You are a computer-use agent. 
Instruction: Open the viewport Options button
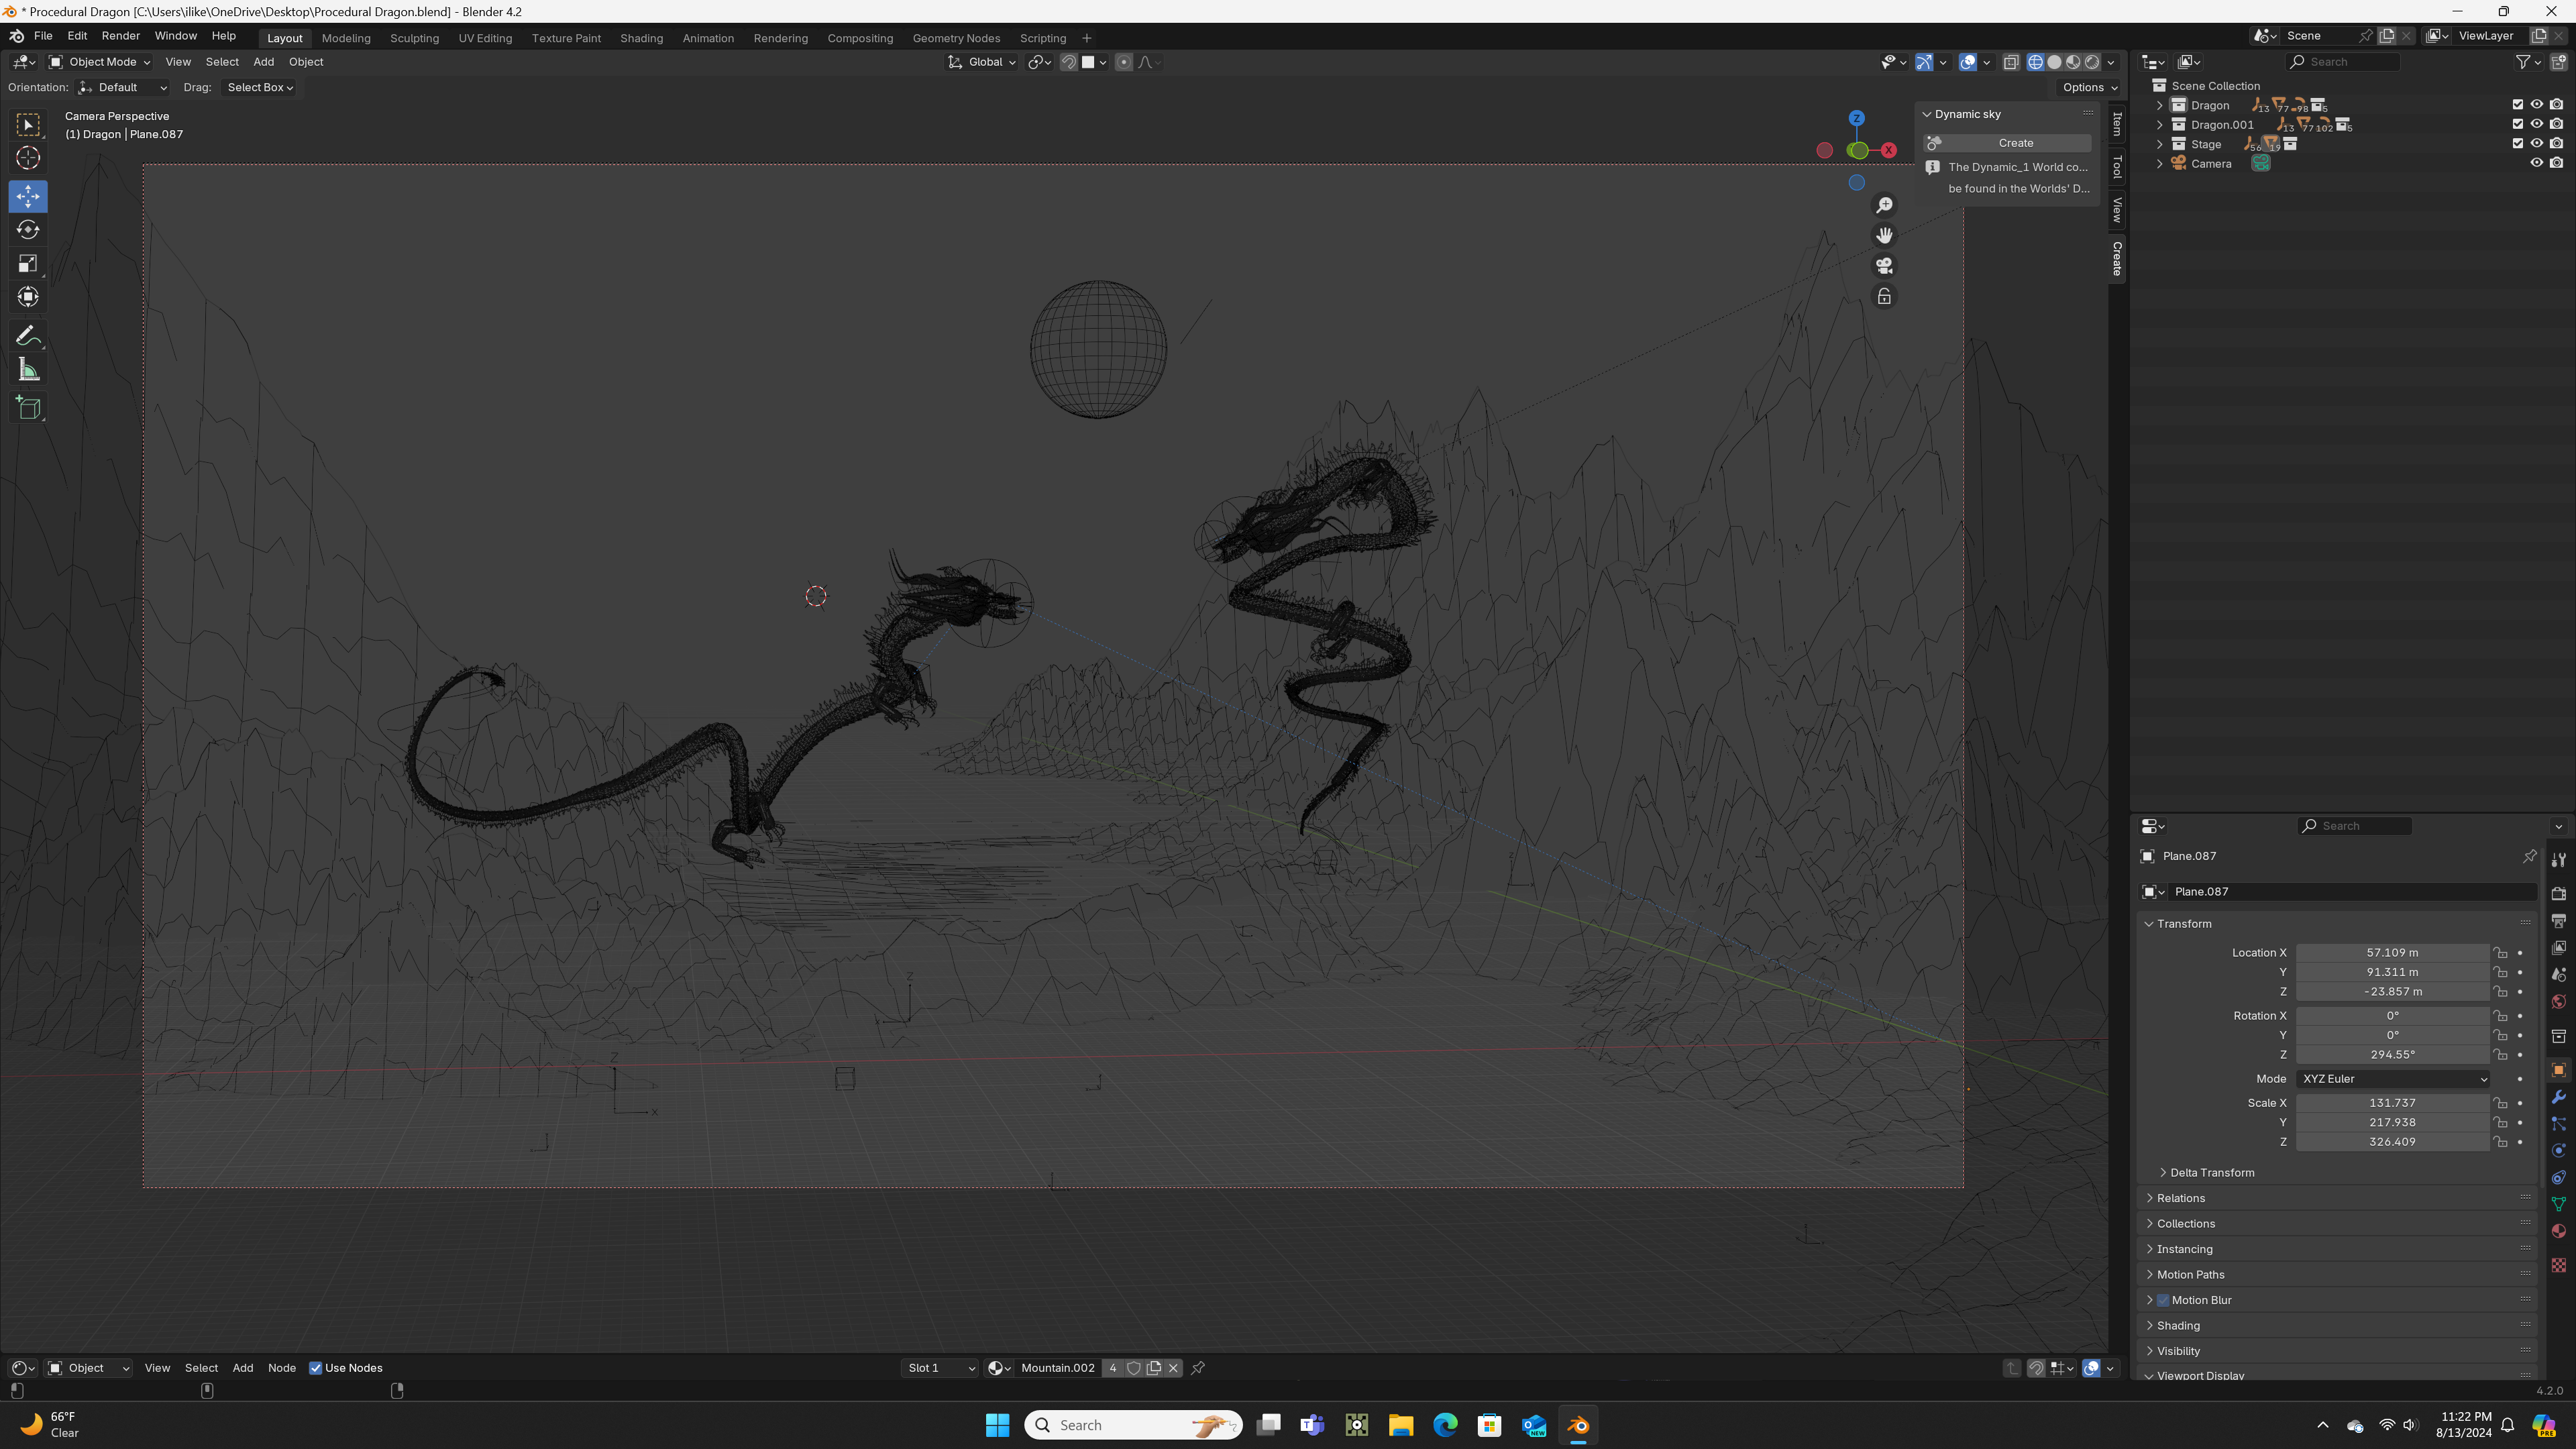[x=2090, y=87]
